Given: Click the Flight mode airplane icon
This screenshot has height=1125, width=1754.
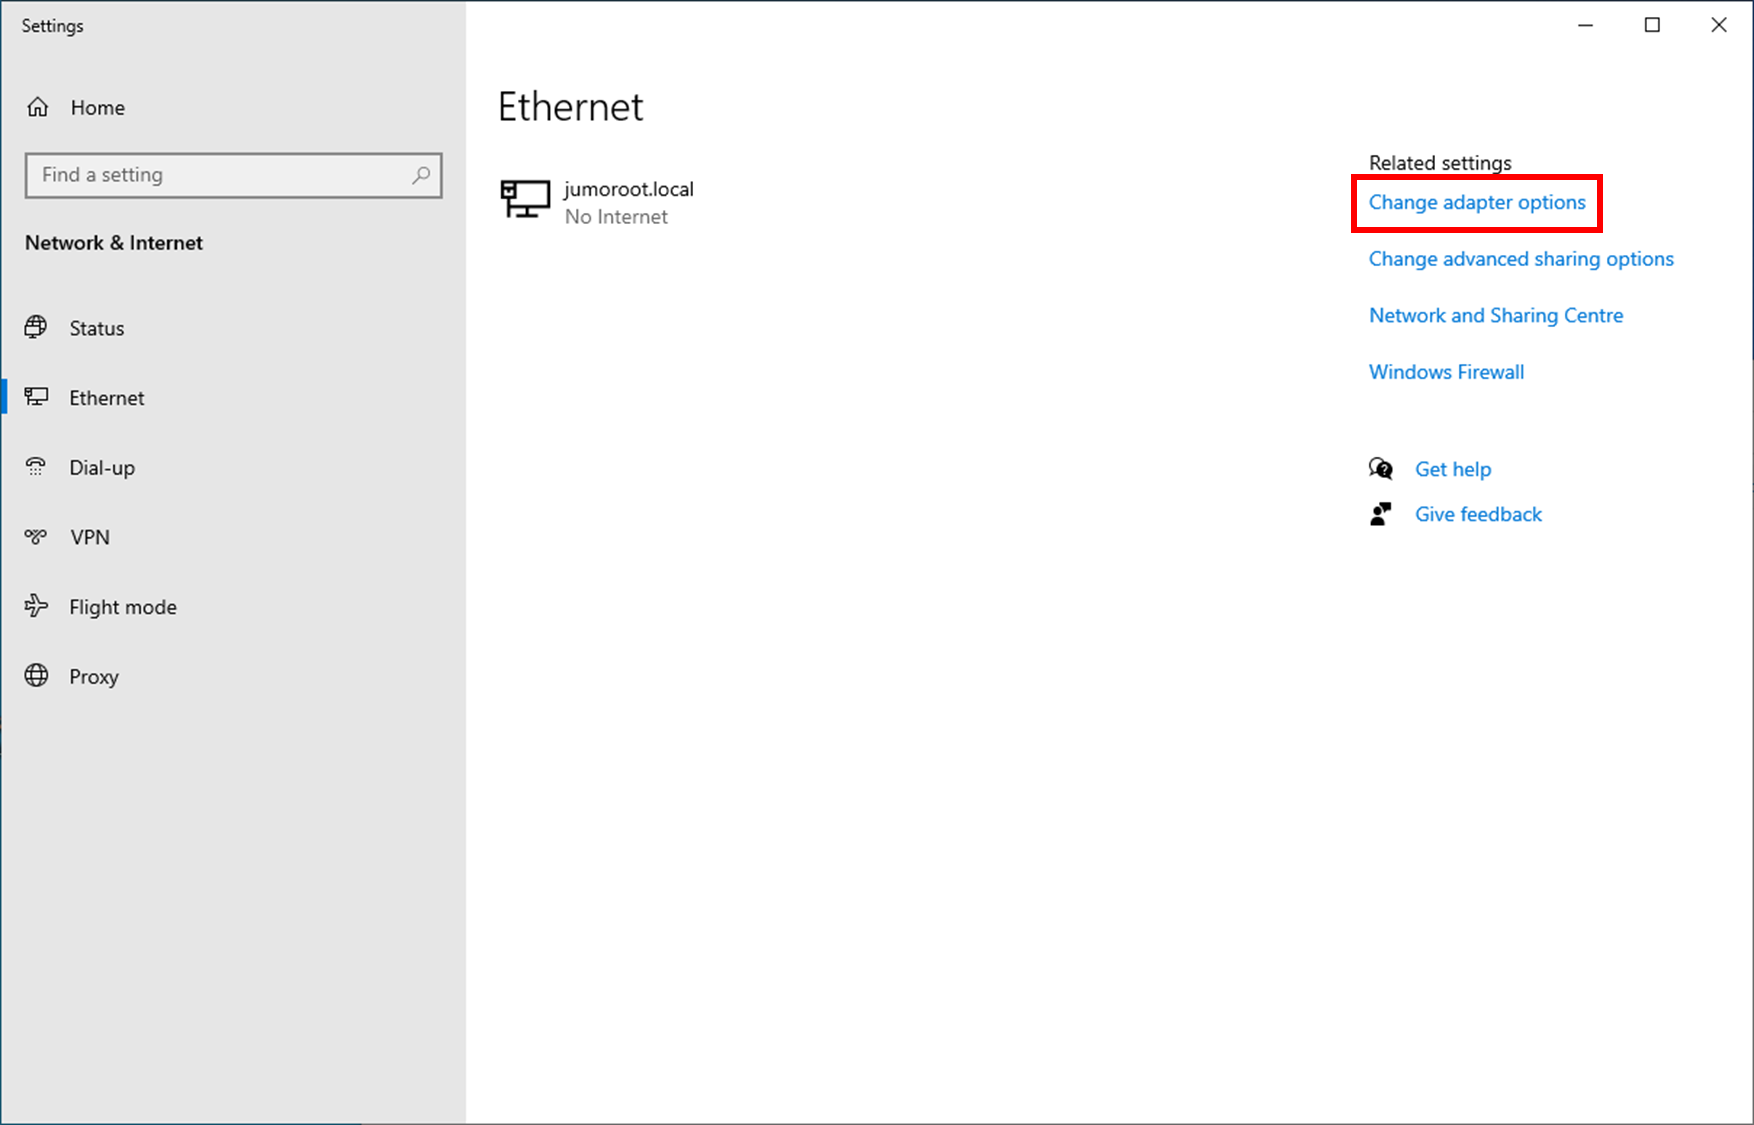Looking at the screenshot, I should tap(36, 606).
